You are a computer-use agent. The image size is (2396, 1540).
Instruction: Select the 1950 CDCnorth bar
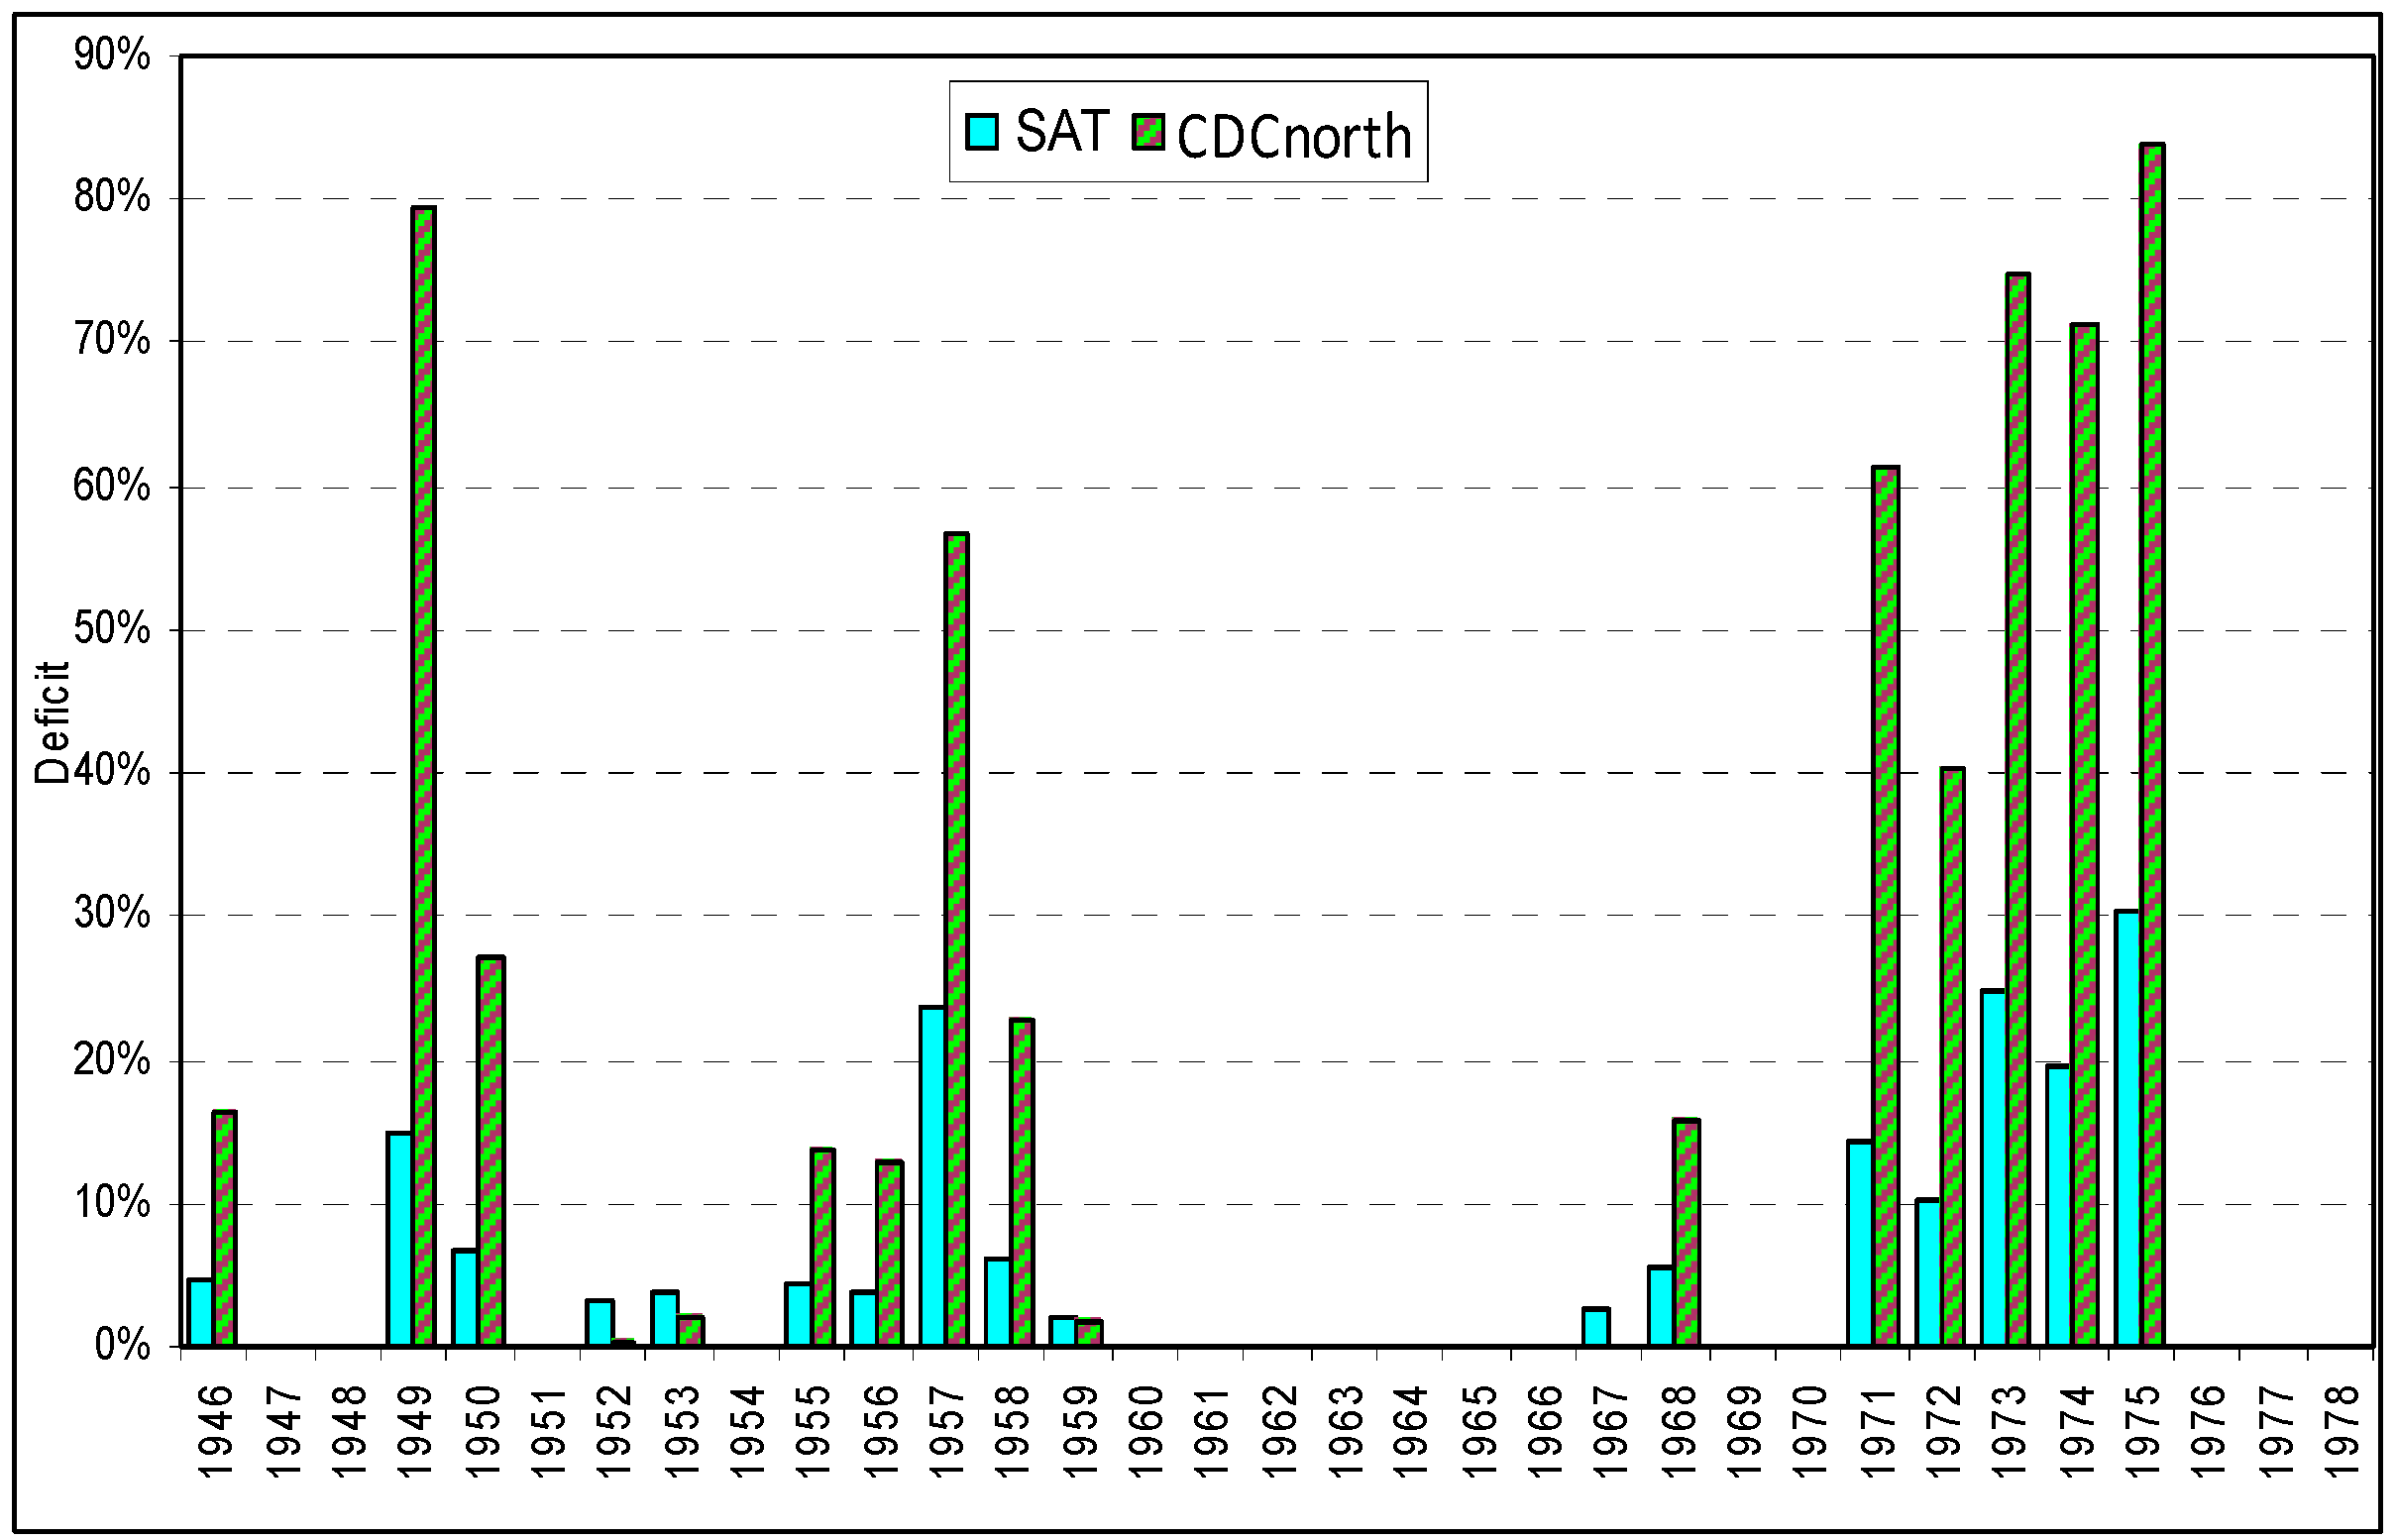[x=490, y=1150]
